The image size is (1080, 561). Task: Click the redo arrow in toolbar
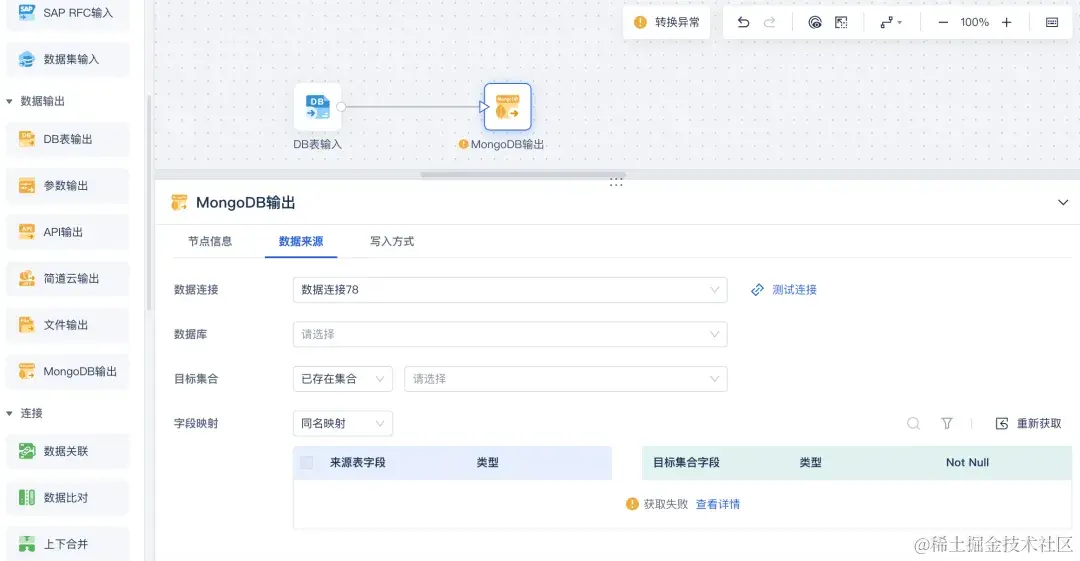tap(769, 22)
